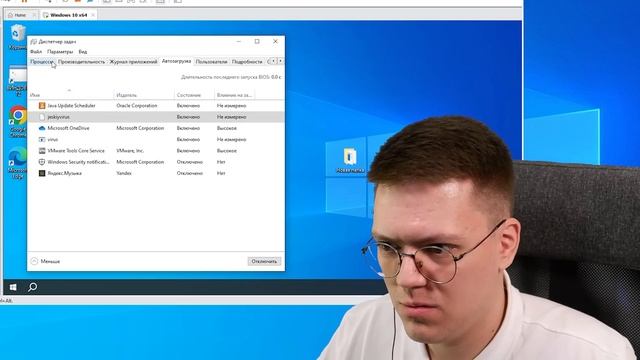Open the Файл menu
This screenshot has width=640, height=360.
point(36,52)
